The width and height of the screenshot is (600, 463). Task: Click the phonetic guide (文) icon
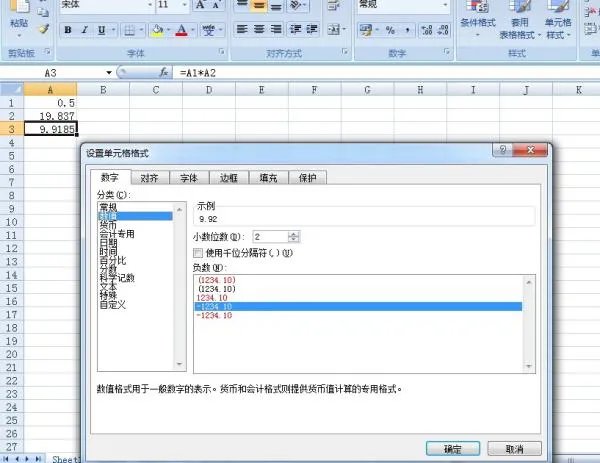[209, 30]
